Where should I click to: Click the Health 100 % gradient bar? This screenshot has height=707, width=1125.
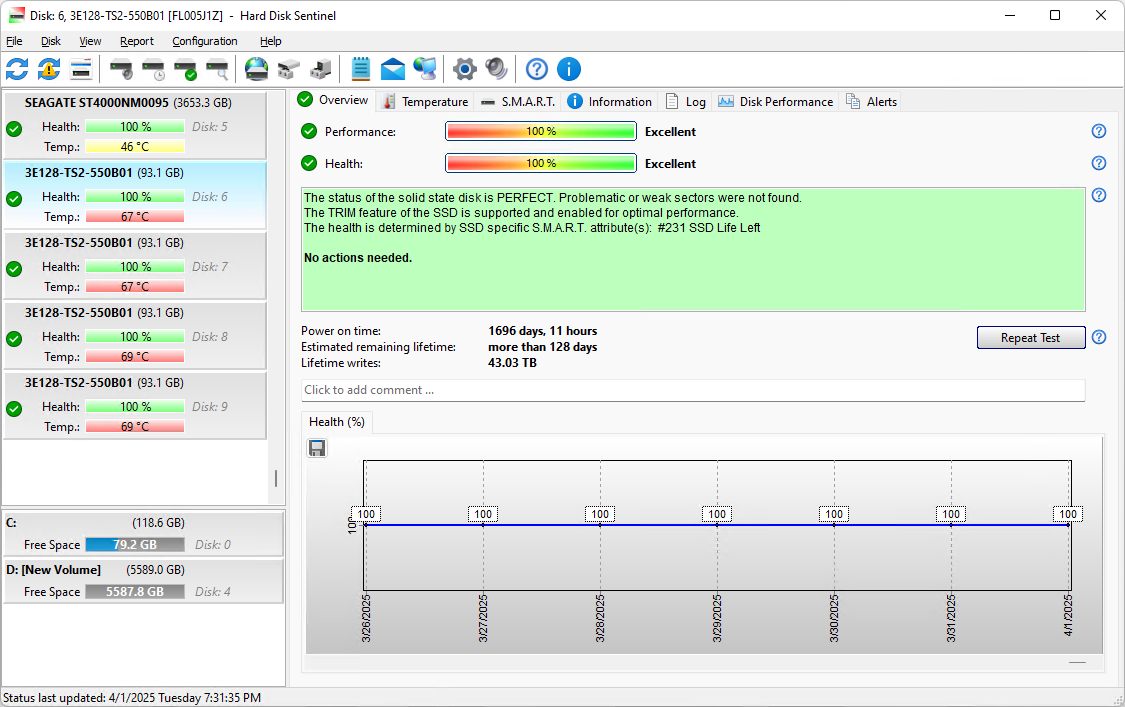tap(541, 163)
